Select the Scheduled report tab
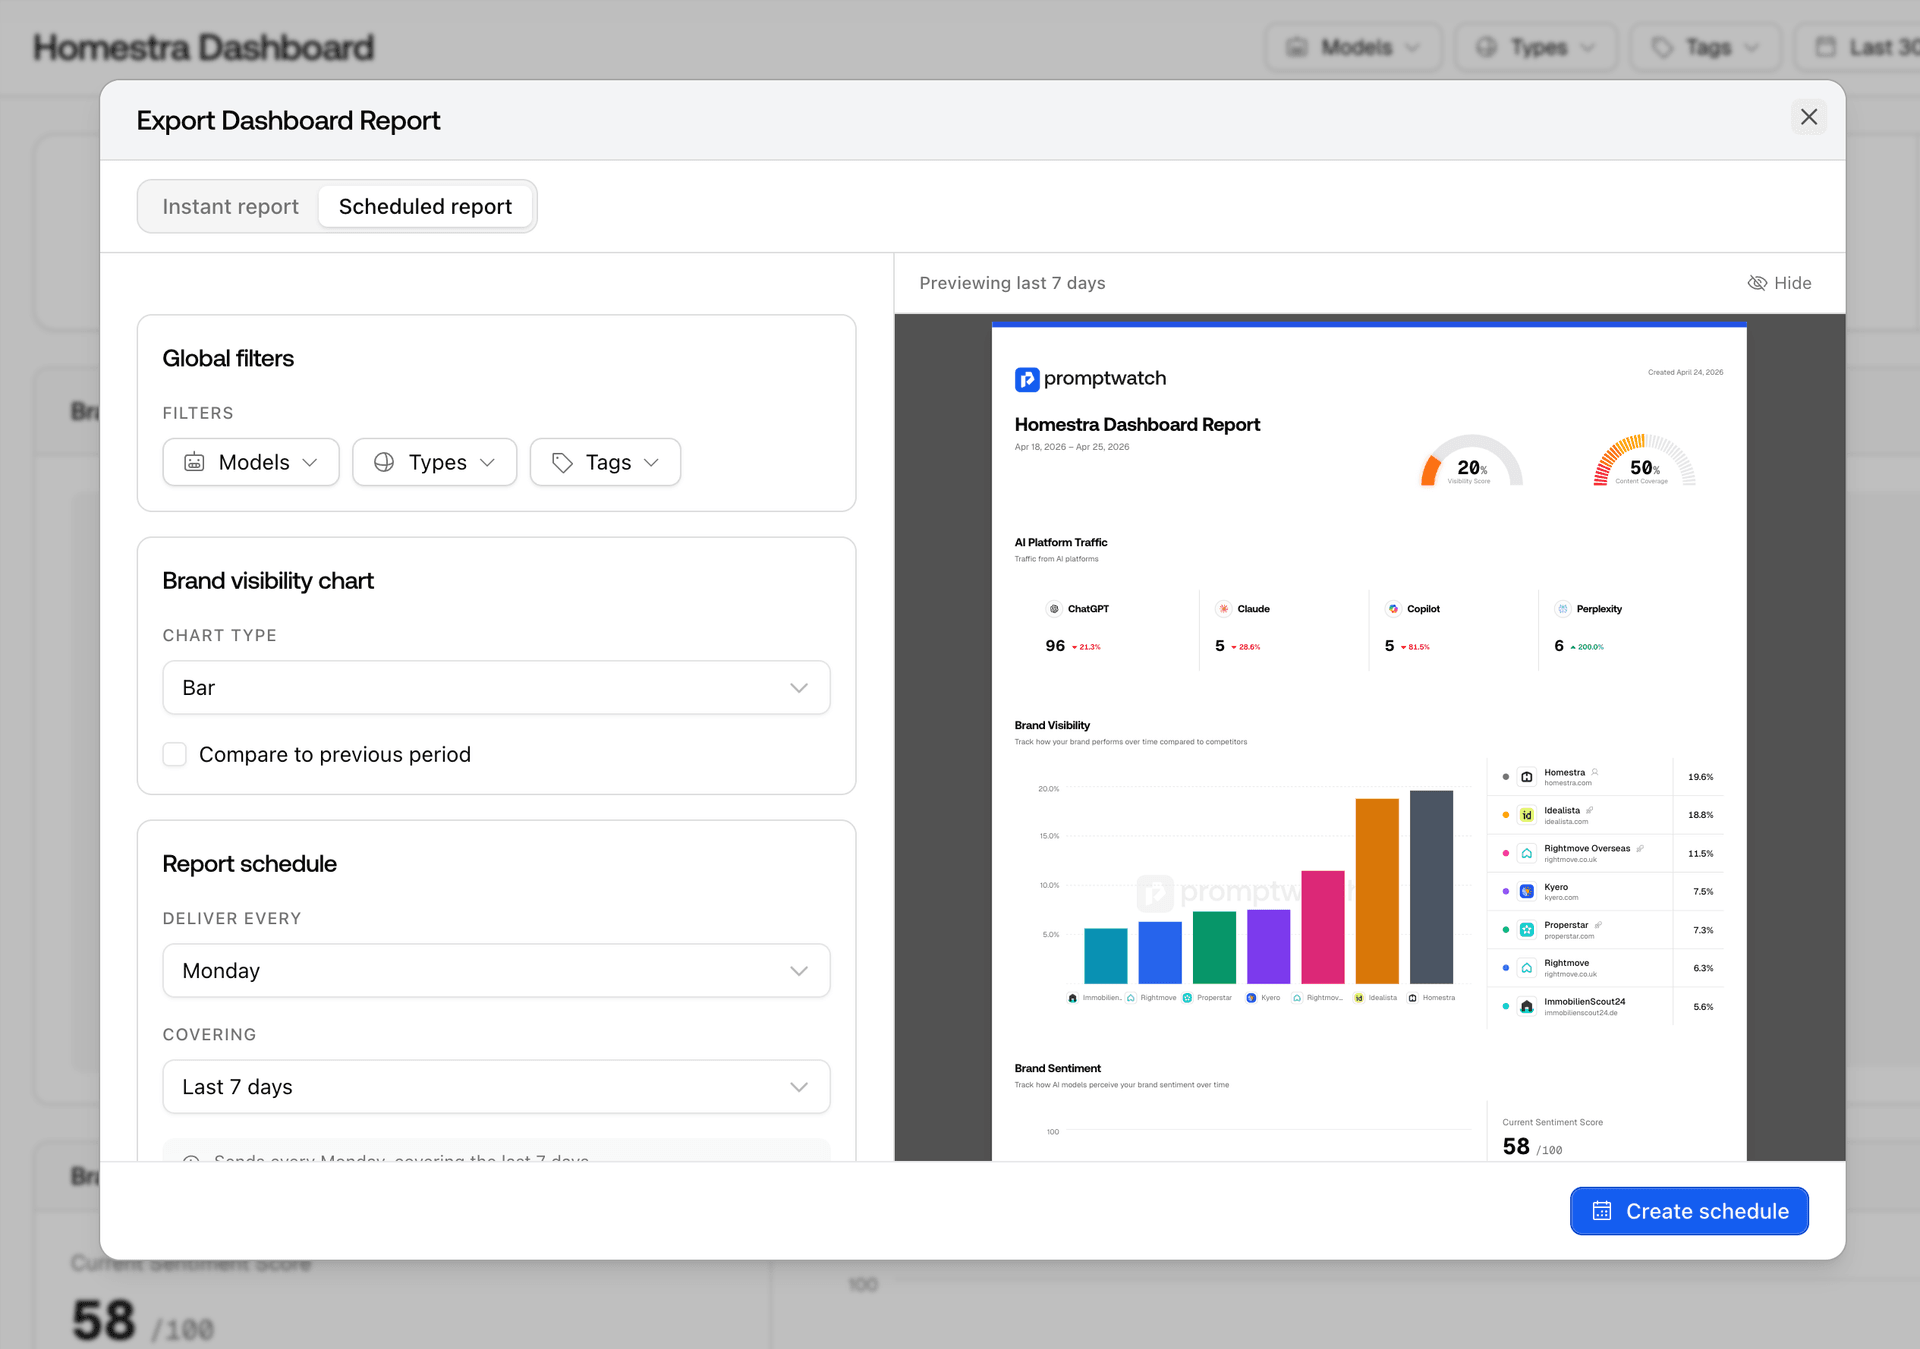This screenshot has width=1920, height=1349. pos(425,206)
